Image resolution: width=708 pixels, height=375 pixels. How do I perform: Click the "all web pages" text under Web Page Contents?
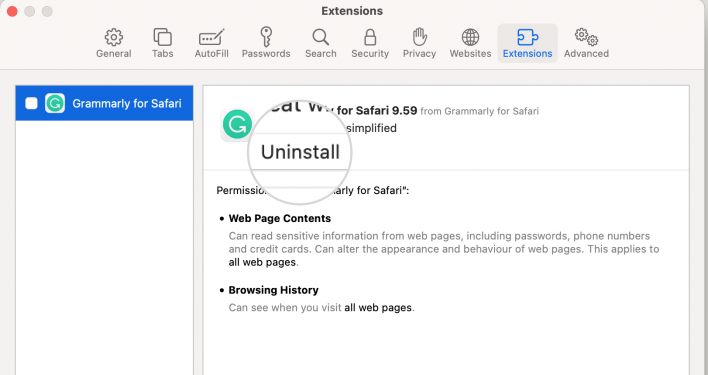coord(262,262)
